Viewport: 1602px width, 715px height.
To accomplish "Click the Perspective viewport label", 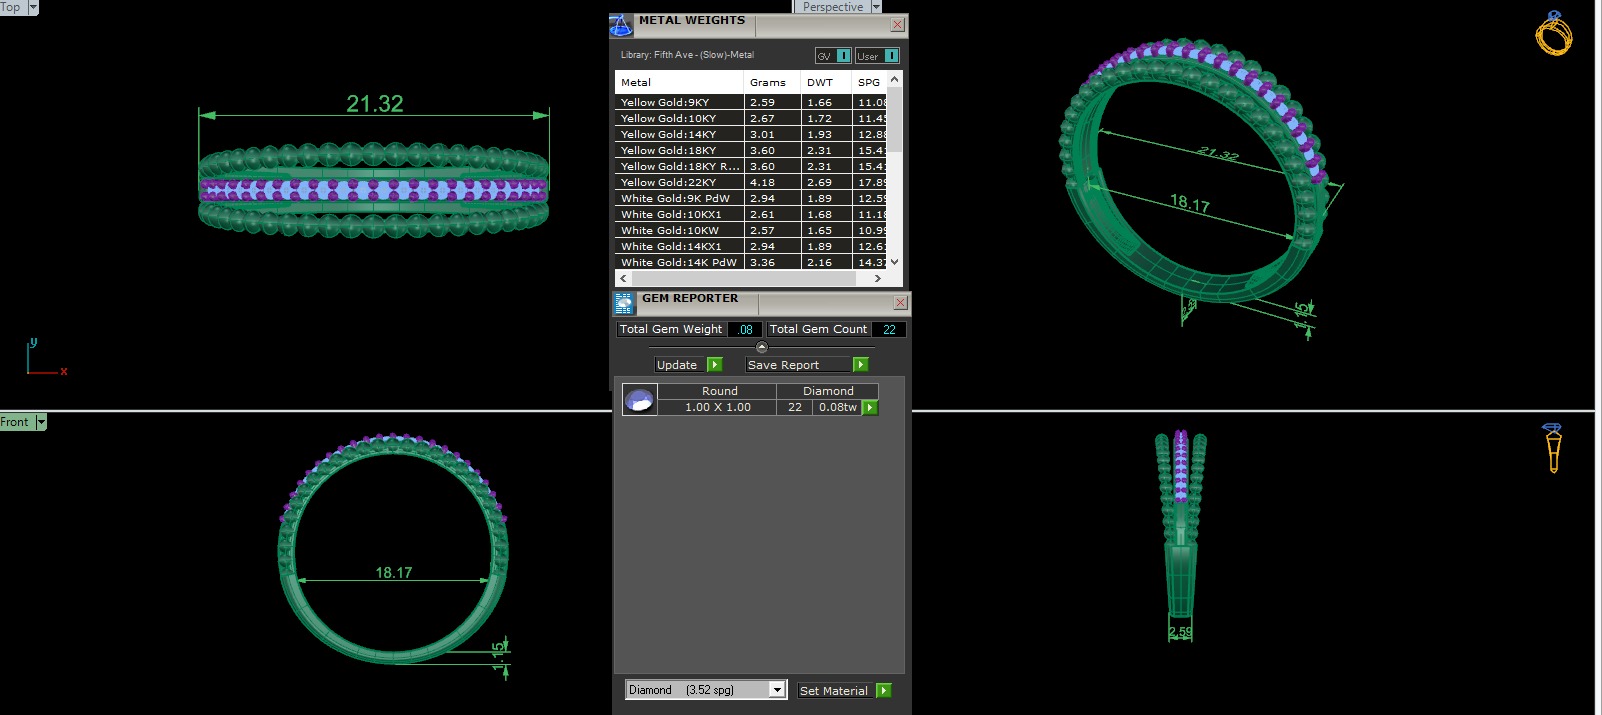I will [x=833, y=7].
